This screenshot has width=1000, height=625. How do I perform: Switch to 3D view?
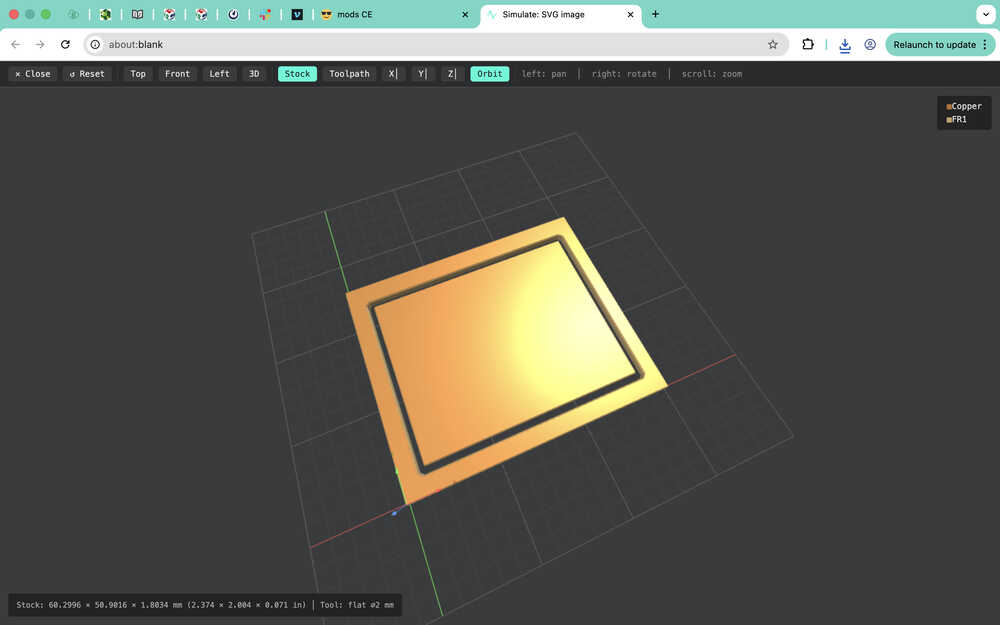coord(254,74)
